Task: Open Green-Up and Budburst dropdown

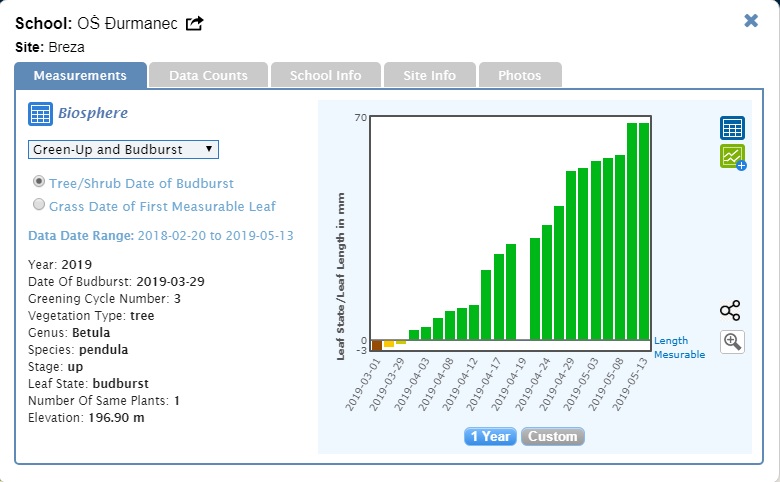Action: 122,149
